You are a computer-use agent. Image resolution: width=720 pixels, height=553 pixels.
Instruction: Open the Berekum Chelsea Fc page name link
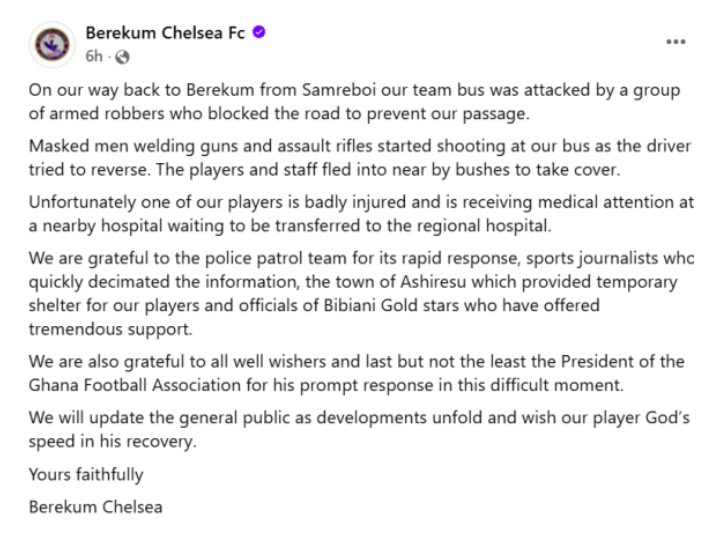(x=165, y=33)
